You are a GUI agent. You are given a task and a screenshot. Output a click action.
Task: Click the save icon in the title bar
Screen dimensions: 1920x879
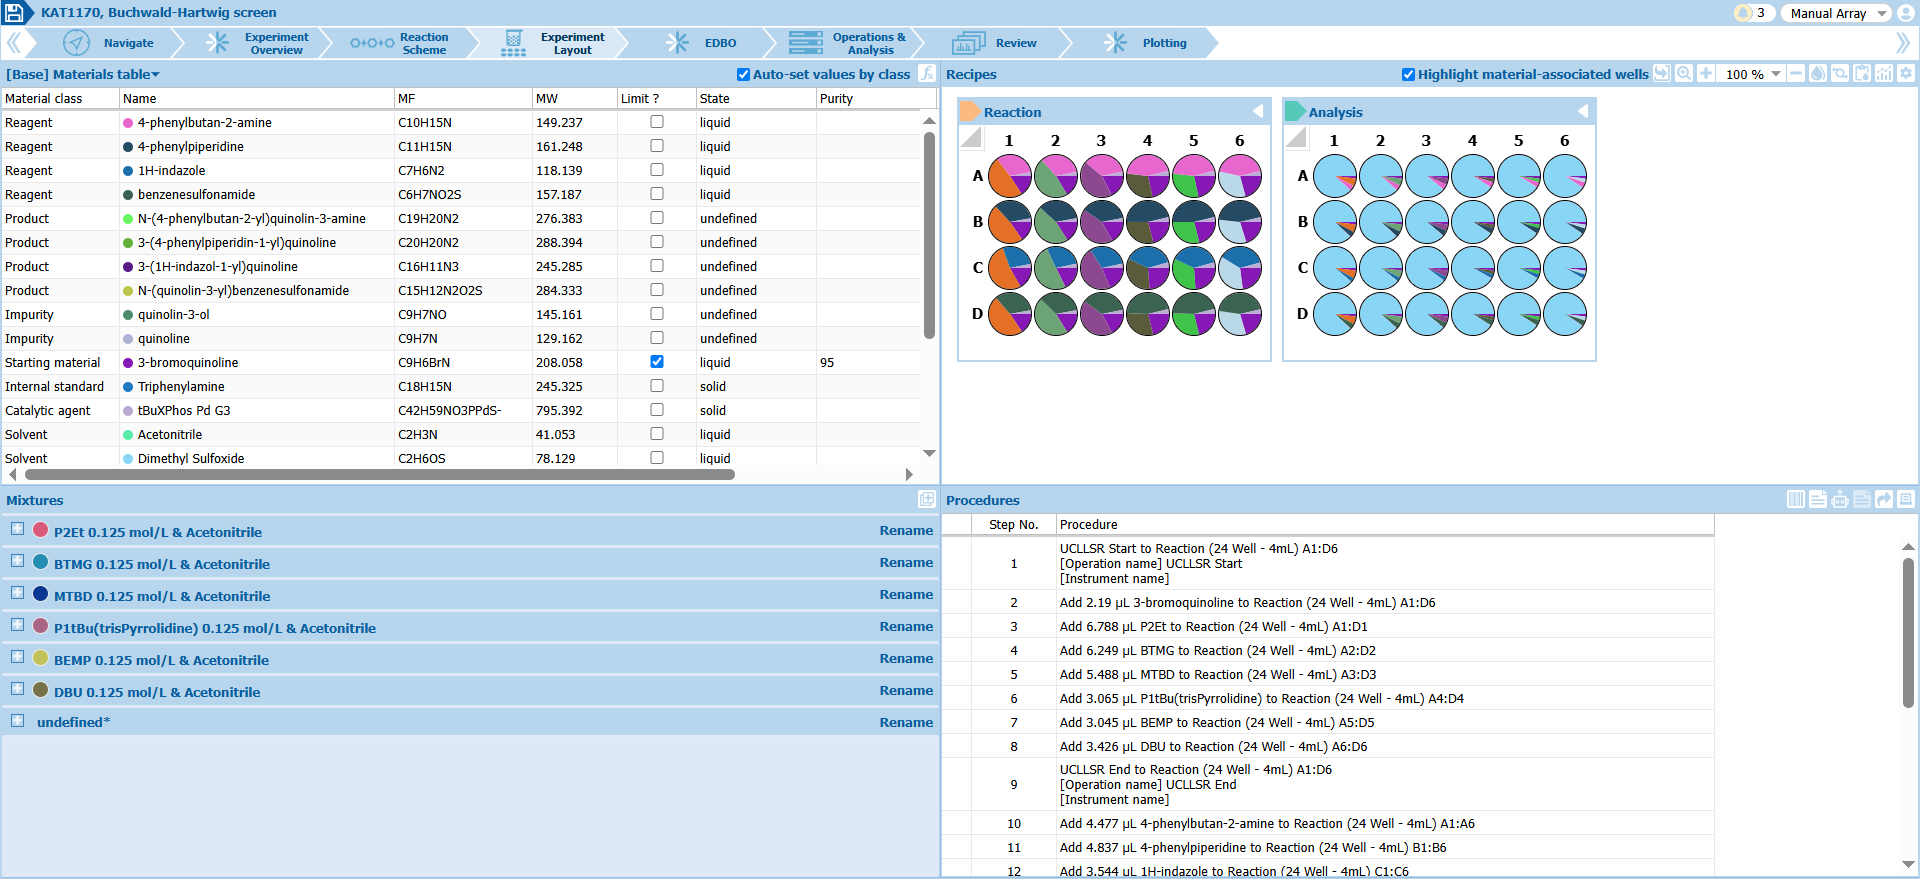point(15,13)
